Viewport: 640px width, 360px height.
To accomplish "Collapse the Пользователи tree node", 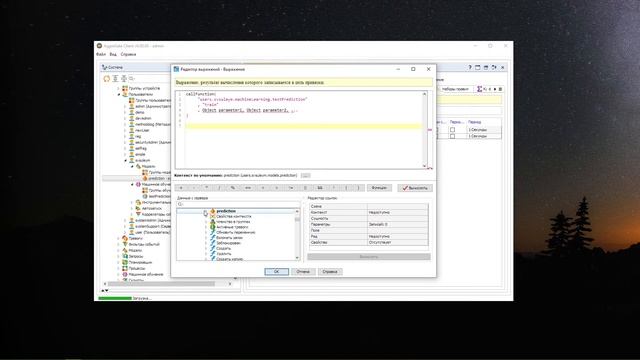I will pyautogui.click(x=119, y=94).
